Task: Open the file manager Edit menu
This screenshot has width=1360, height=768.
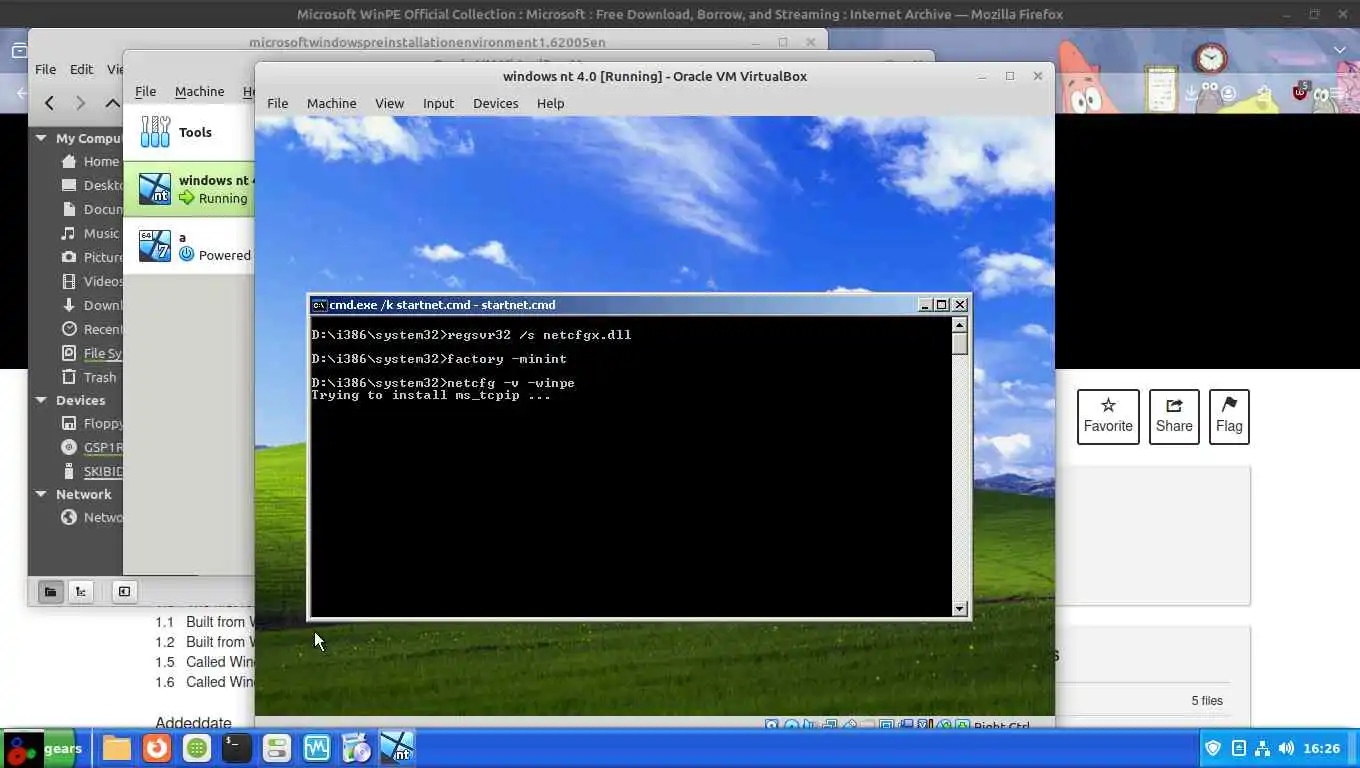Action: tap(81, 69)
